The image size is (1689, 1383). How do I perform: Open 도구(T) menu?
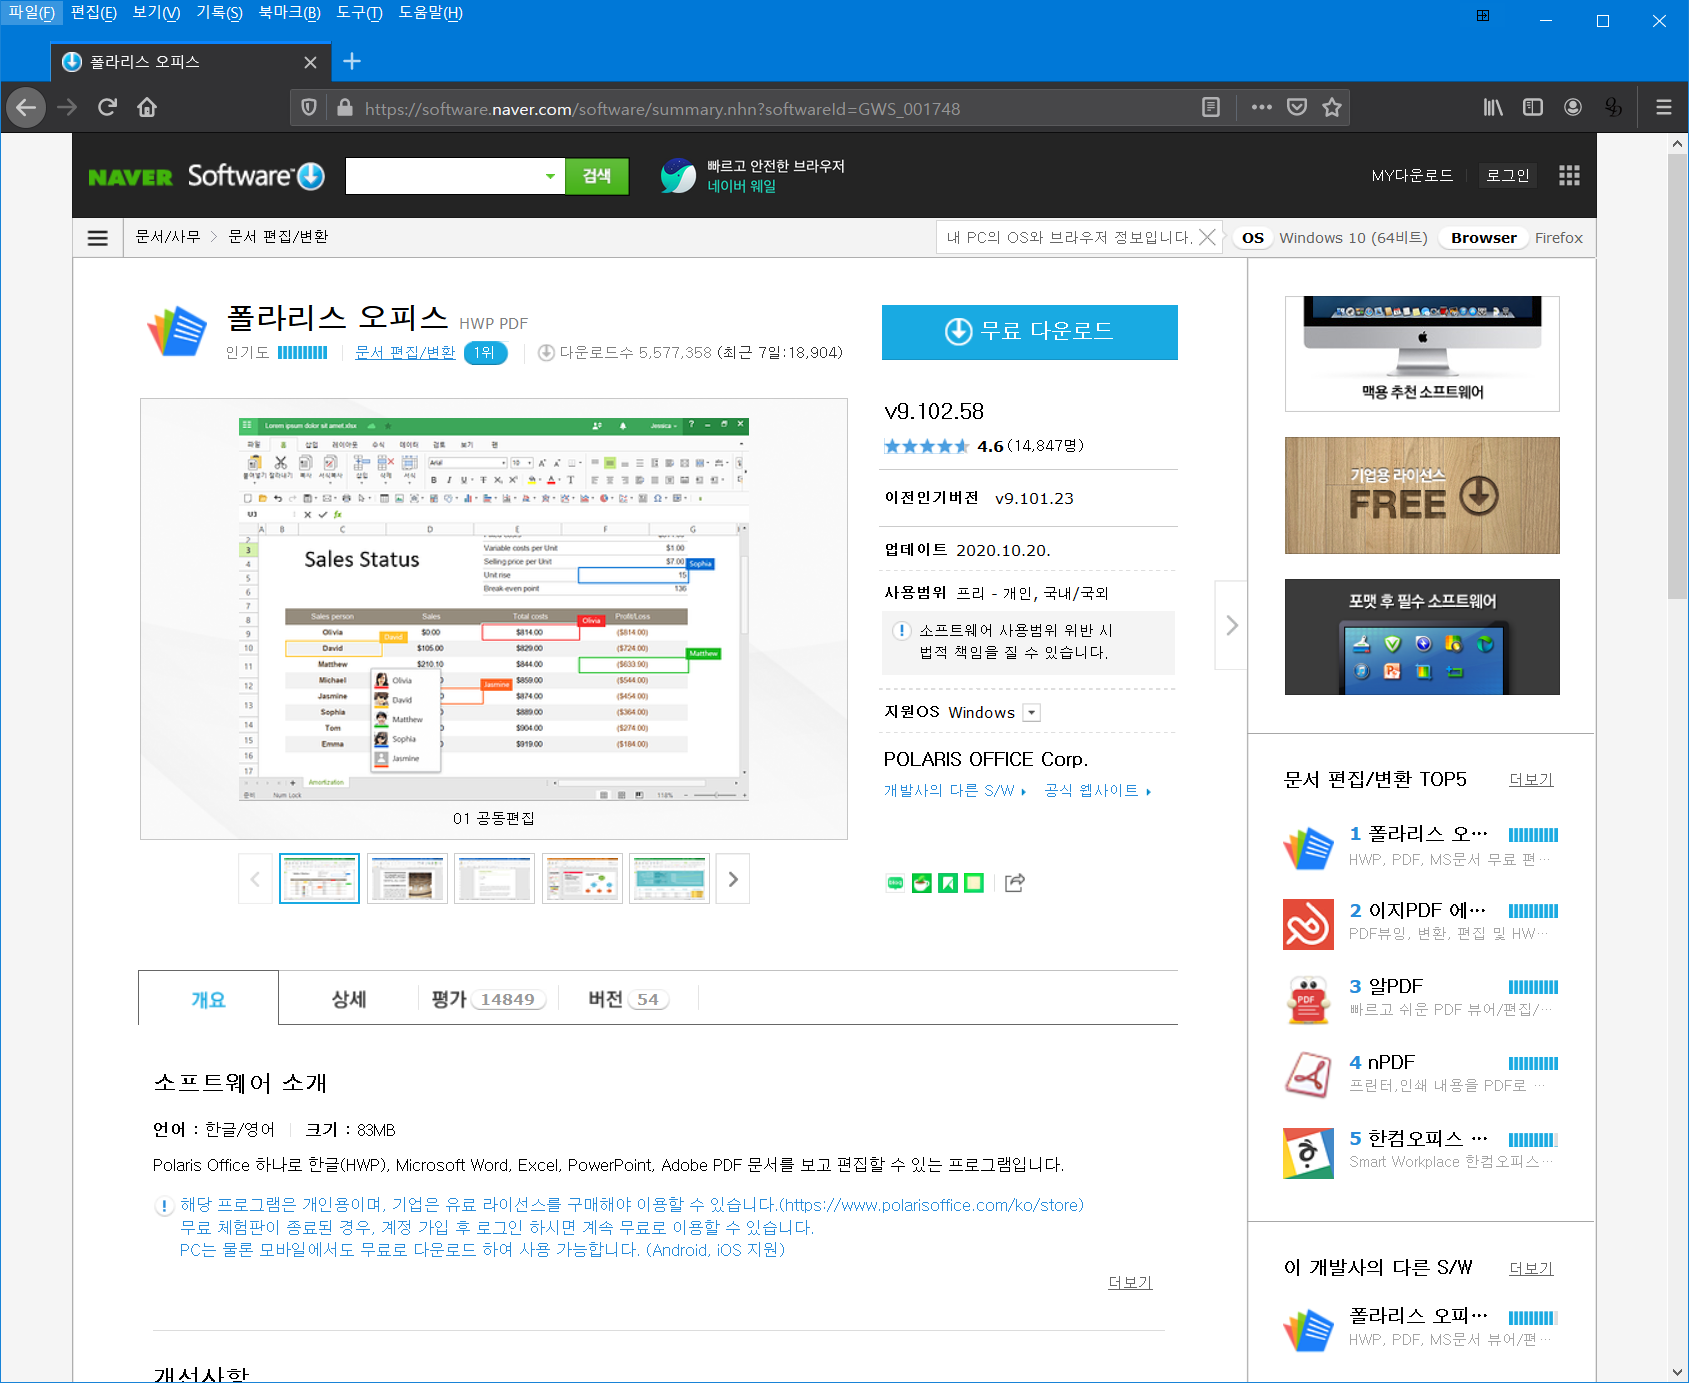(359, 13)
